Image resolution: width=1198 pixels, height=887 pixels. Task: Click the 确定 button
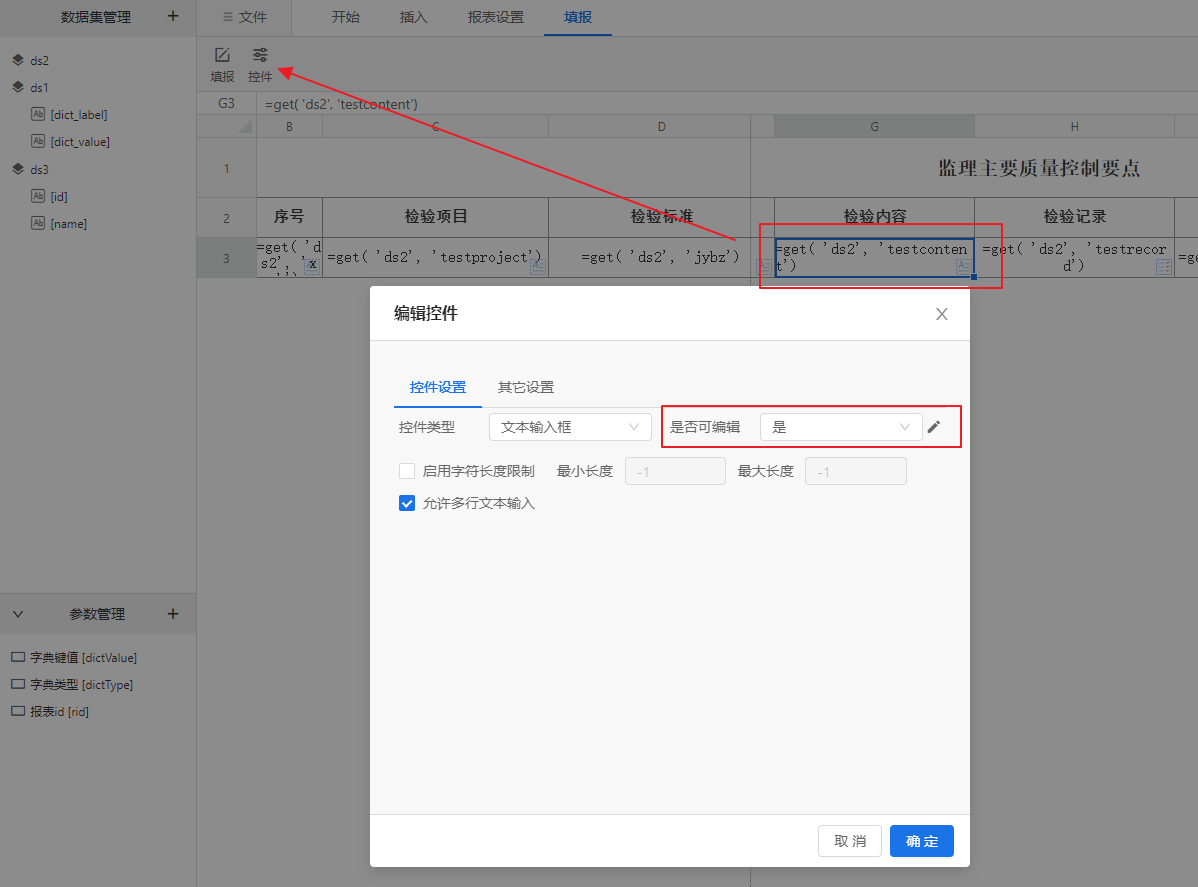(921, 841)
